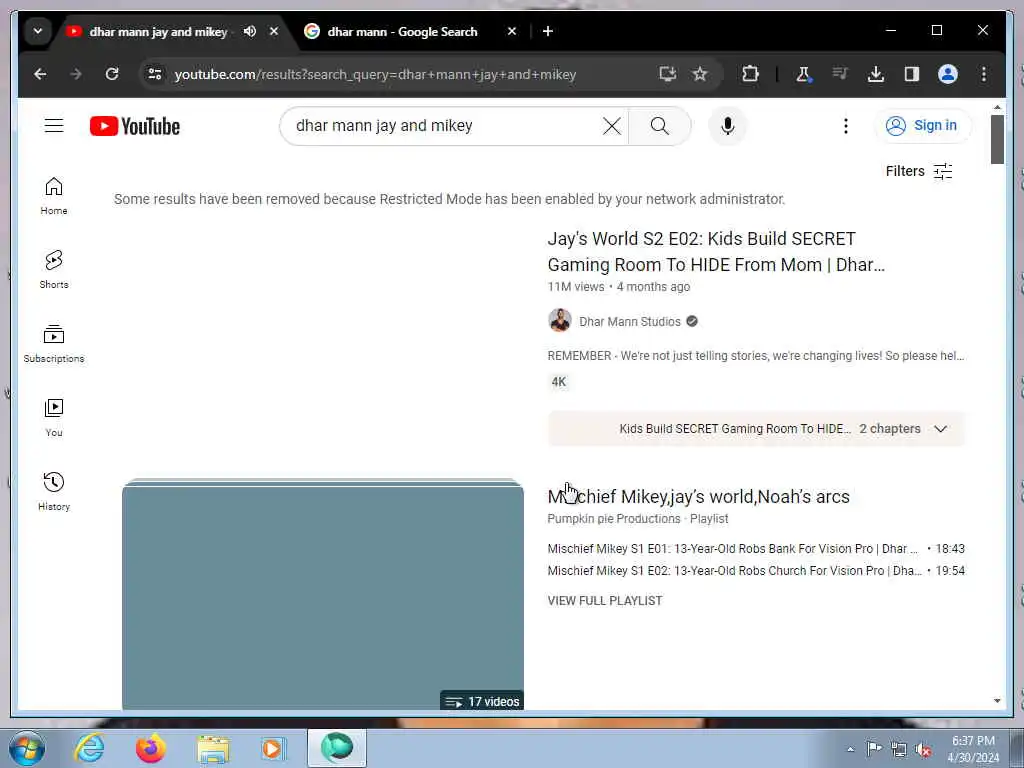Click the Dhar Mann Studios avatar

coord(560,321)
